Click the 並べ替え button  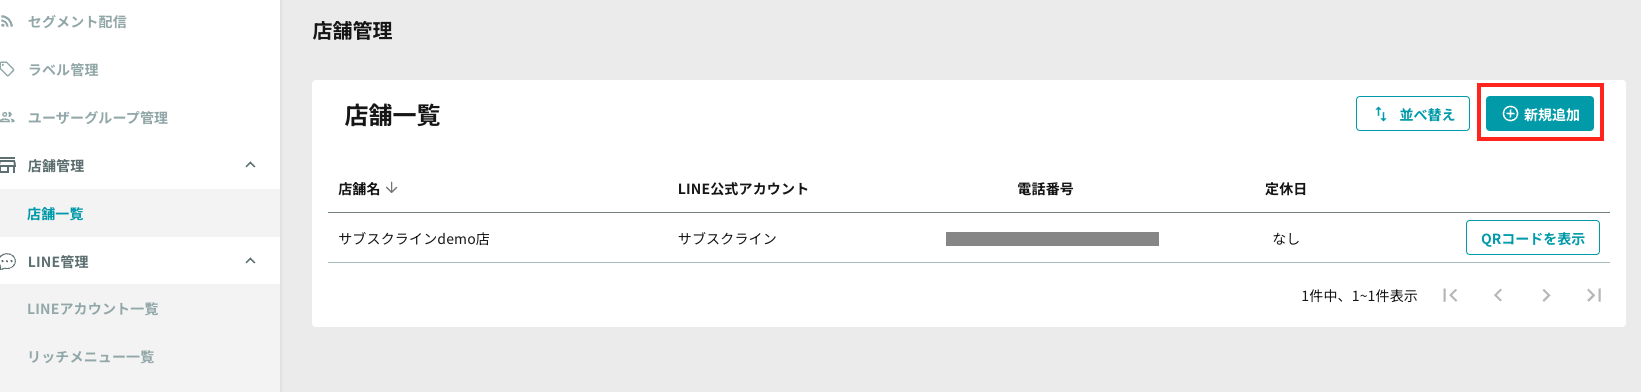click(x=1413, y=114)
